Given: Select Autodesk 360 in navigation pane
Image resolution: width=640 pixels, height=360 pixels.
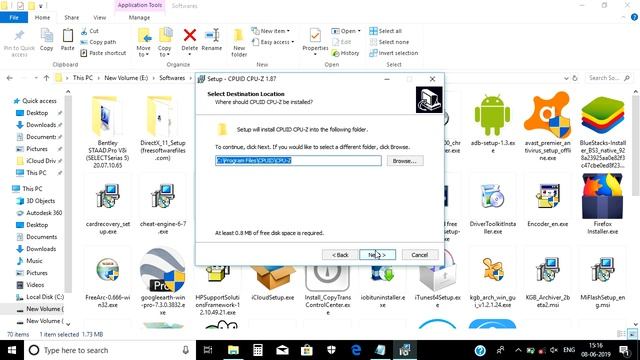Looking at the screenshot, I should tap(44, 213).
